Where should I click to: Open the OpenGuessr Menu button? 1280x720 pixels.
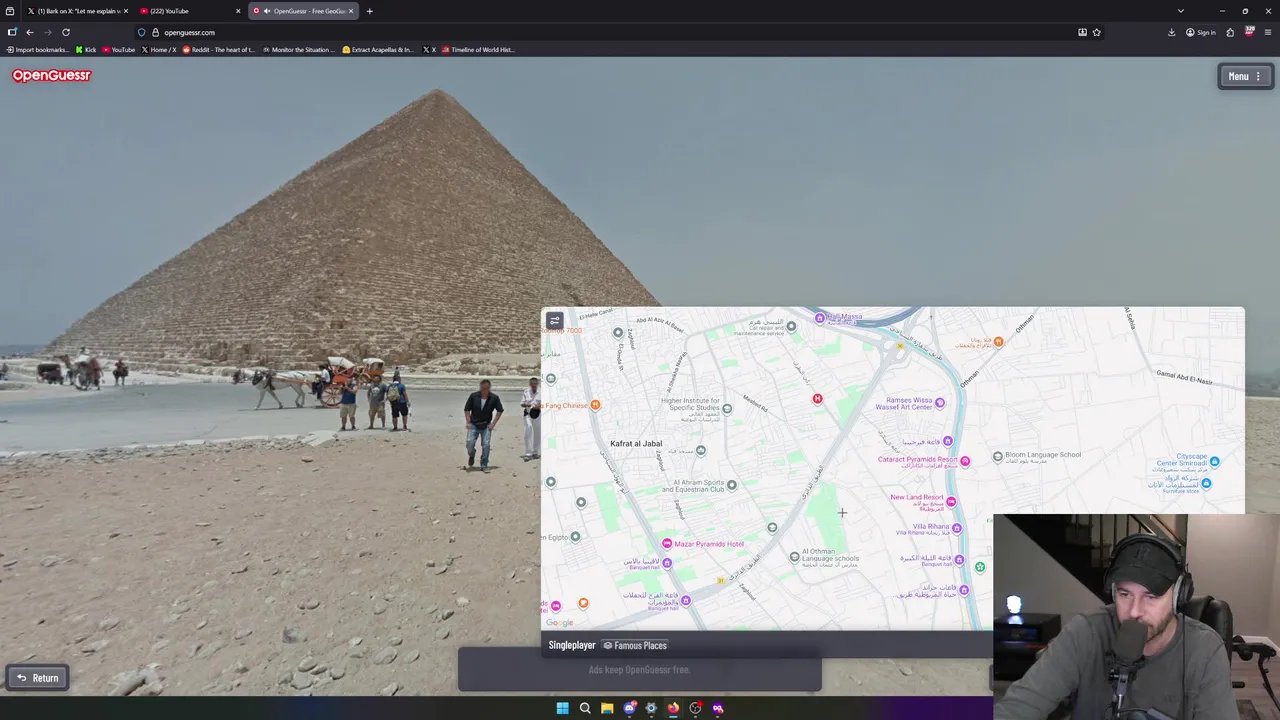click(1245, 76)
